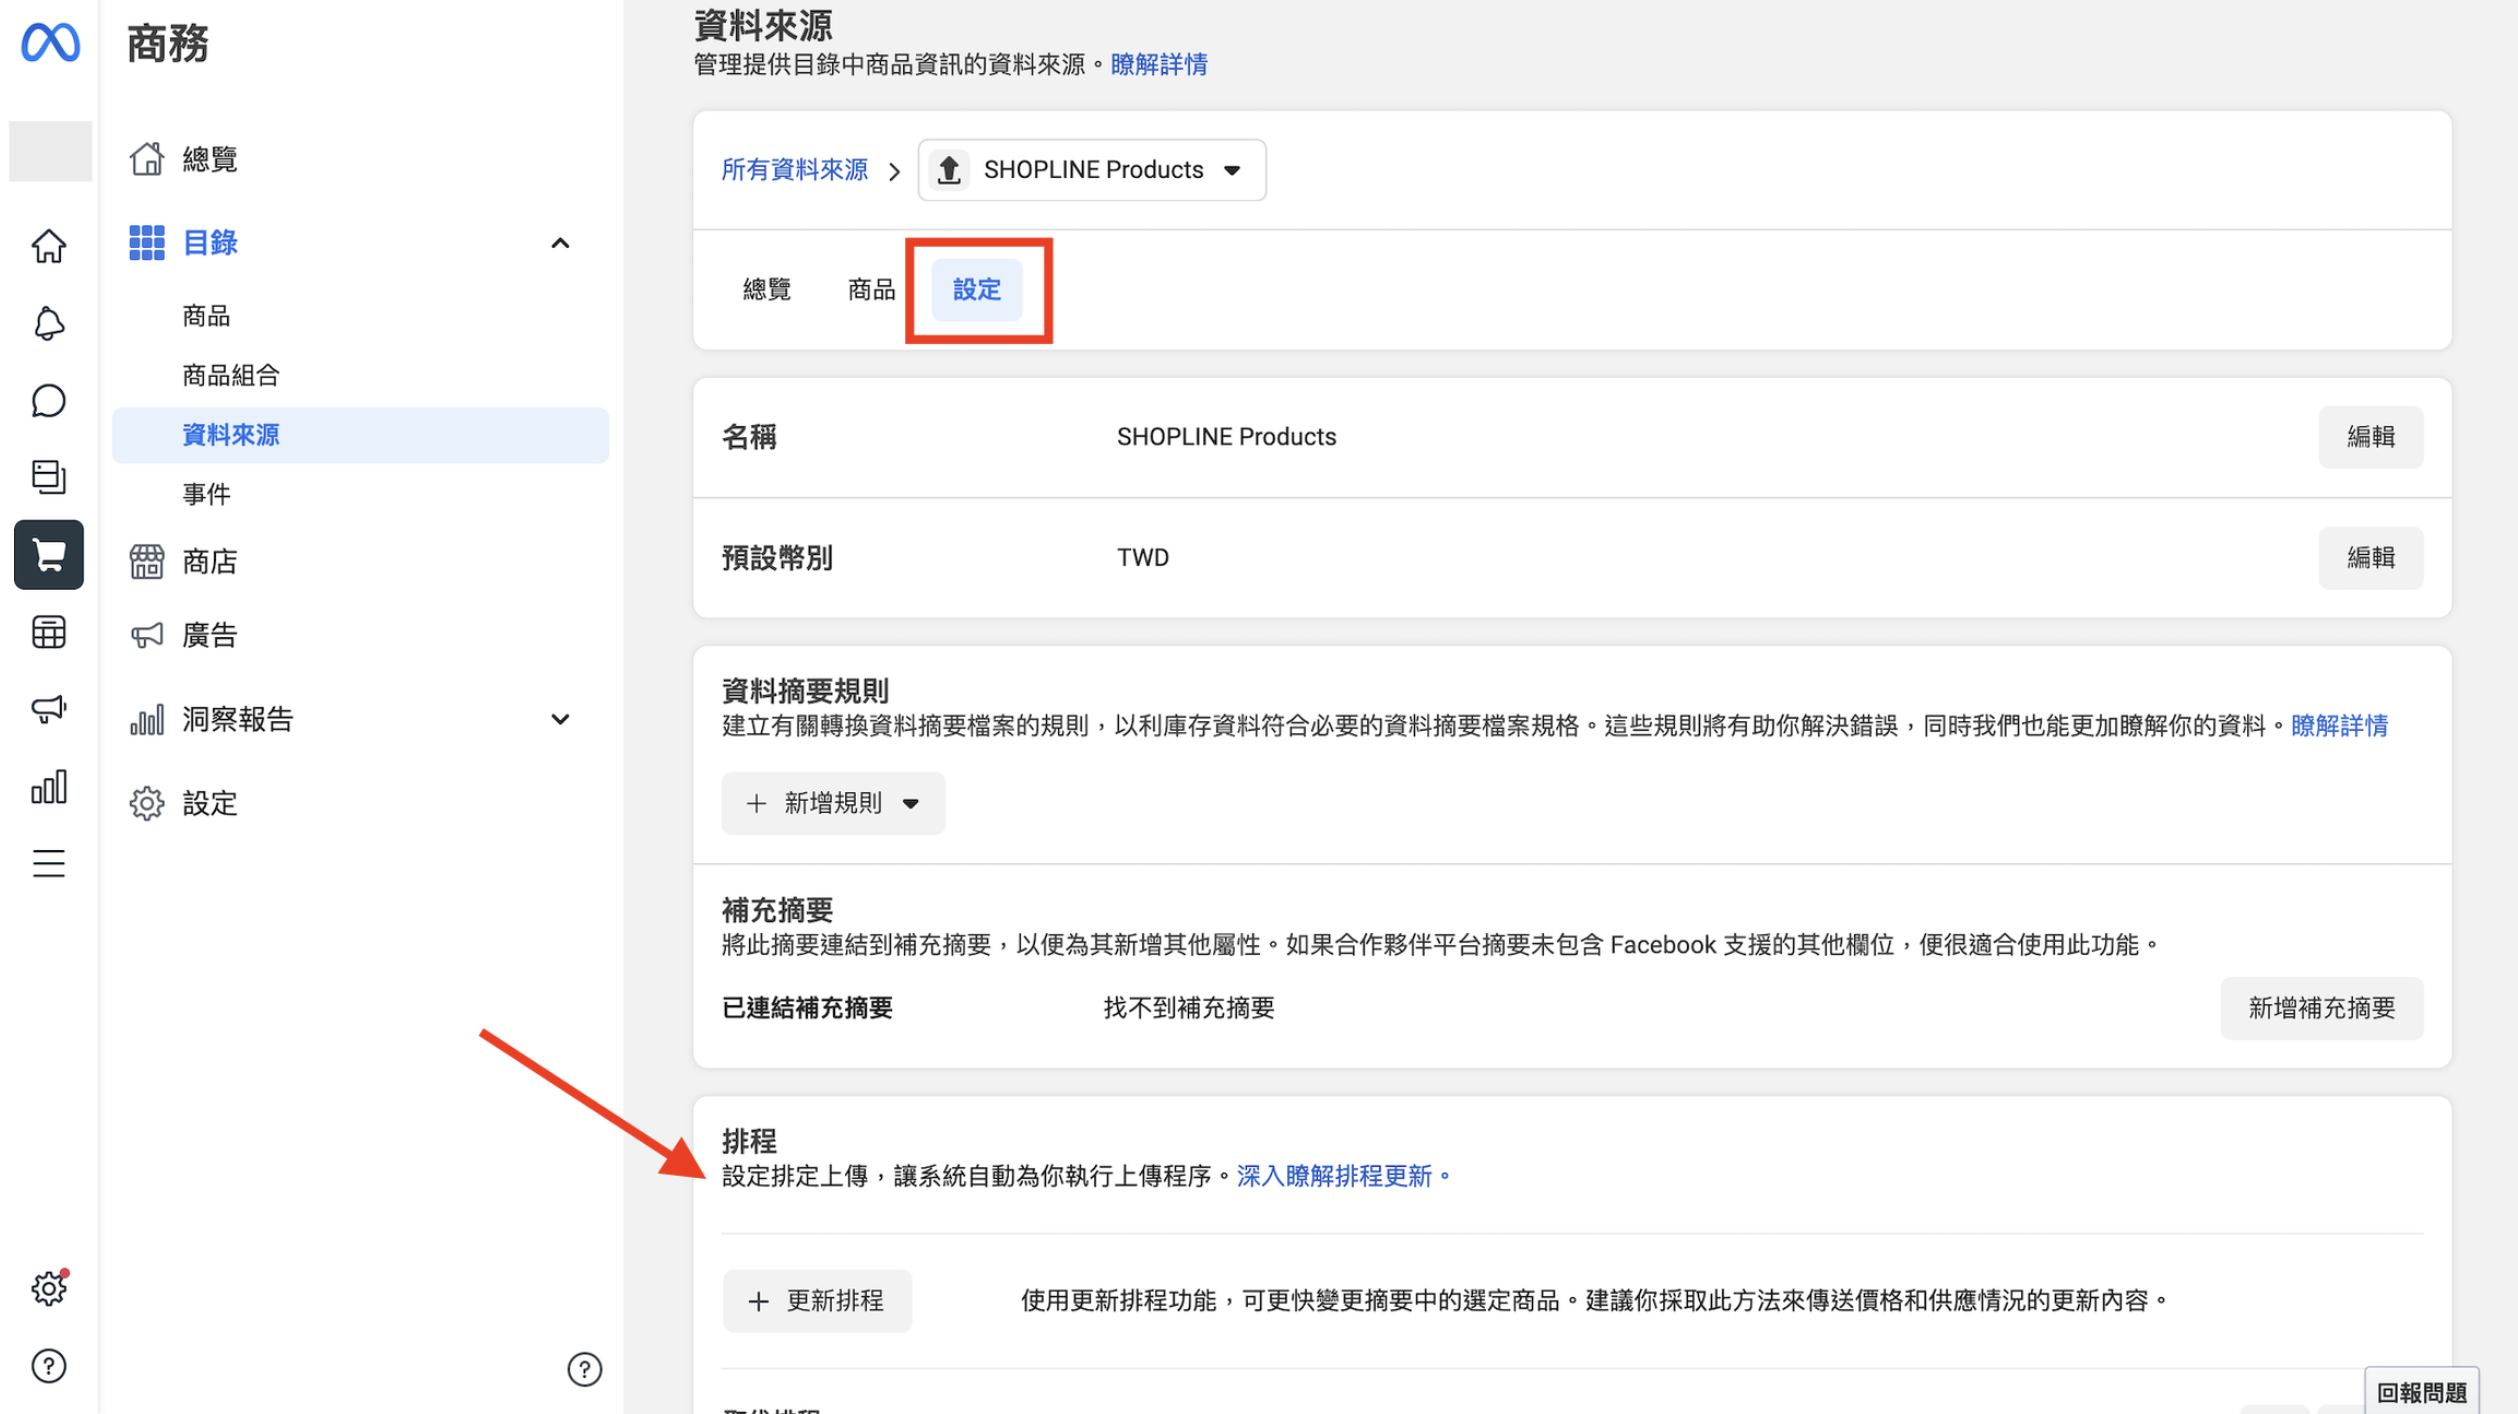This screenshot has width=2518, height=1414.
Task: Click 編輯 button for 預設幣別
Action: [2370, 557]
